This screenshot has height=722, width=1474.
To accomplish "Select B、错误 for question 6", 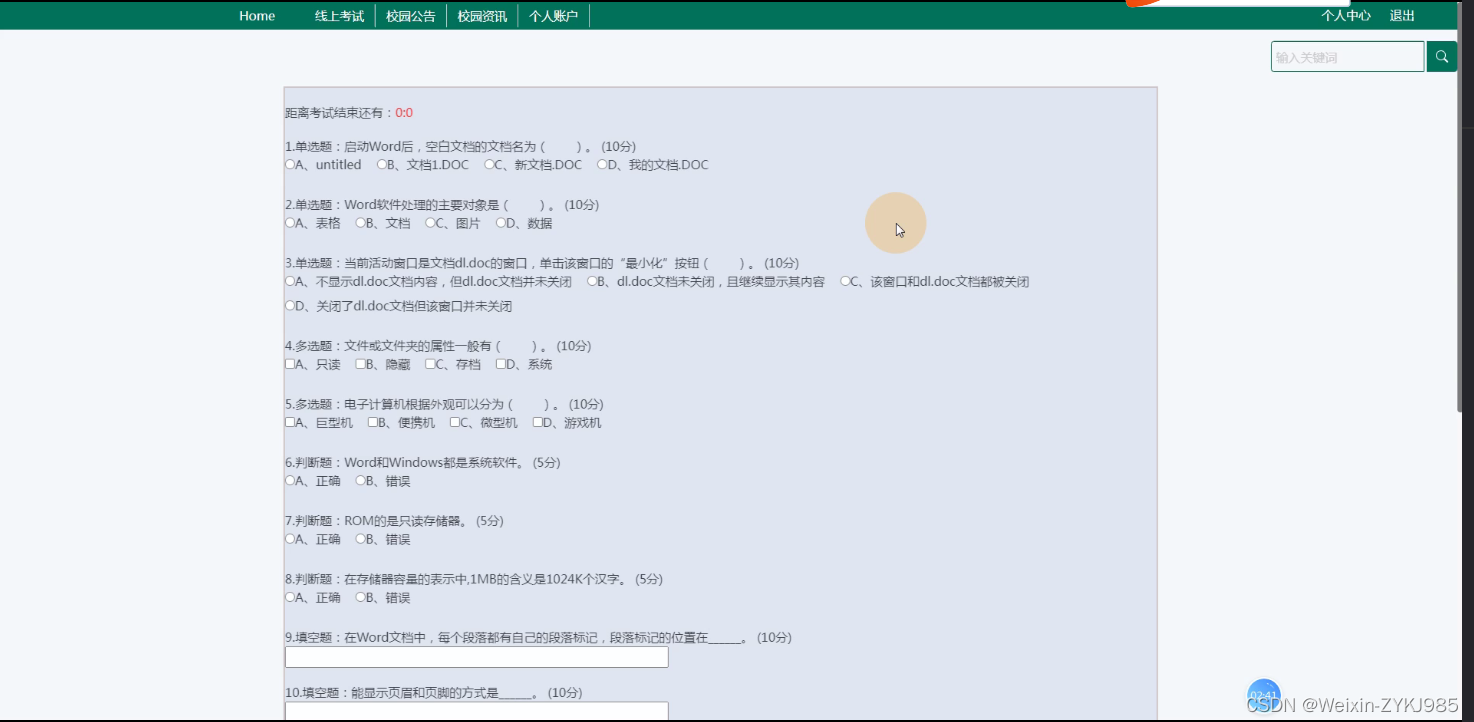I will coord(360,480).
